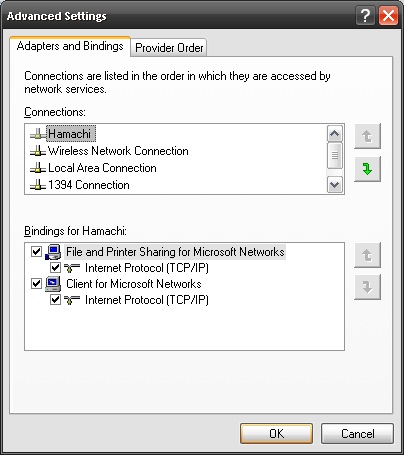Screen dimensions: 404x455
Task: Click the Connections list scroll up arrow
Action: click(x=335, y=134)
